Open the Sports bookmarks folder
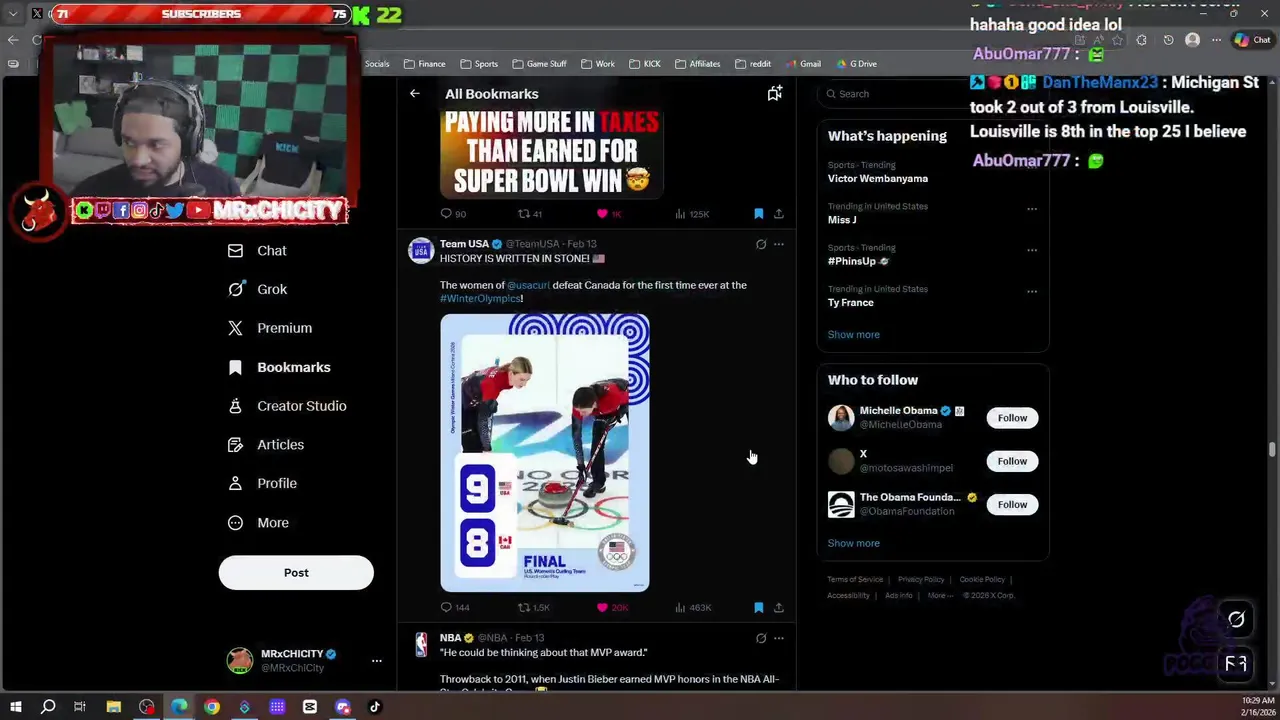1280x720 pixels. 479,64
